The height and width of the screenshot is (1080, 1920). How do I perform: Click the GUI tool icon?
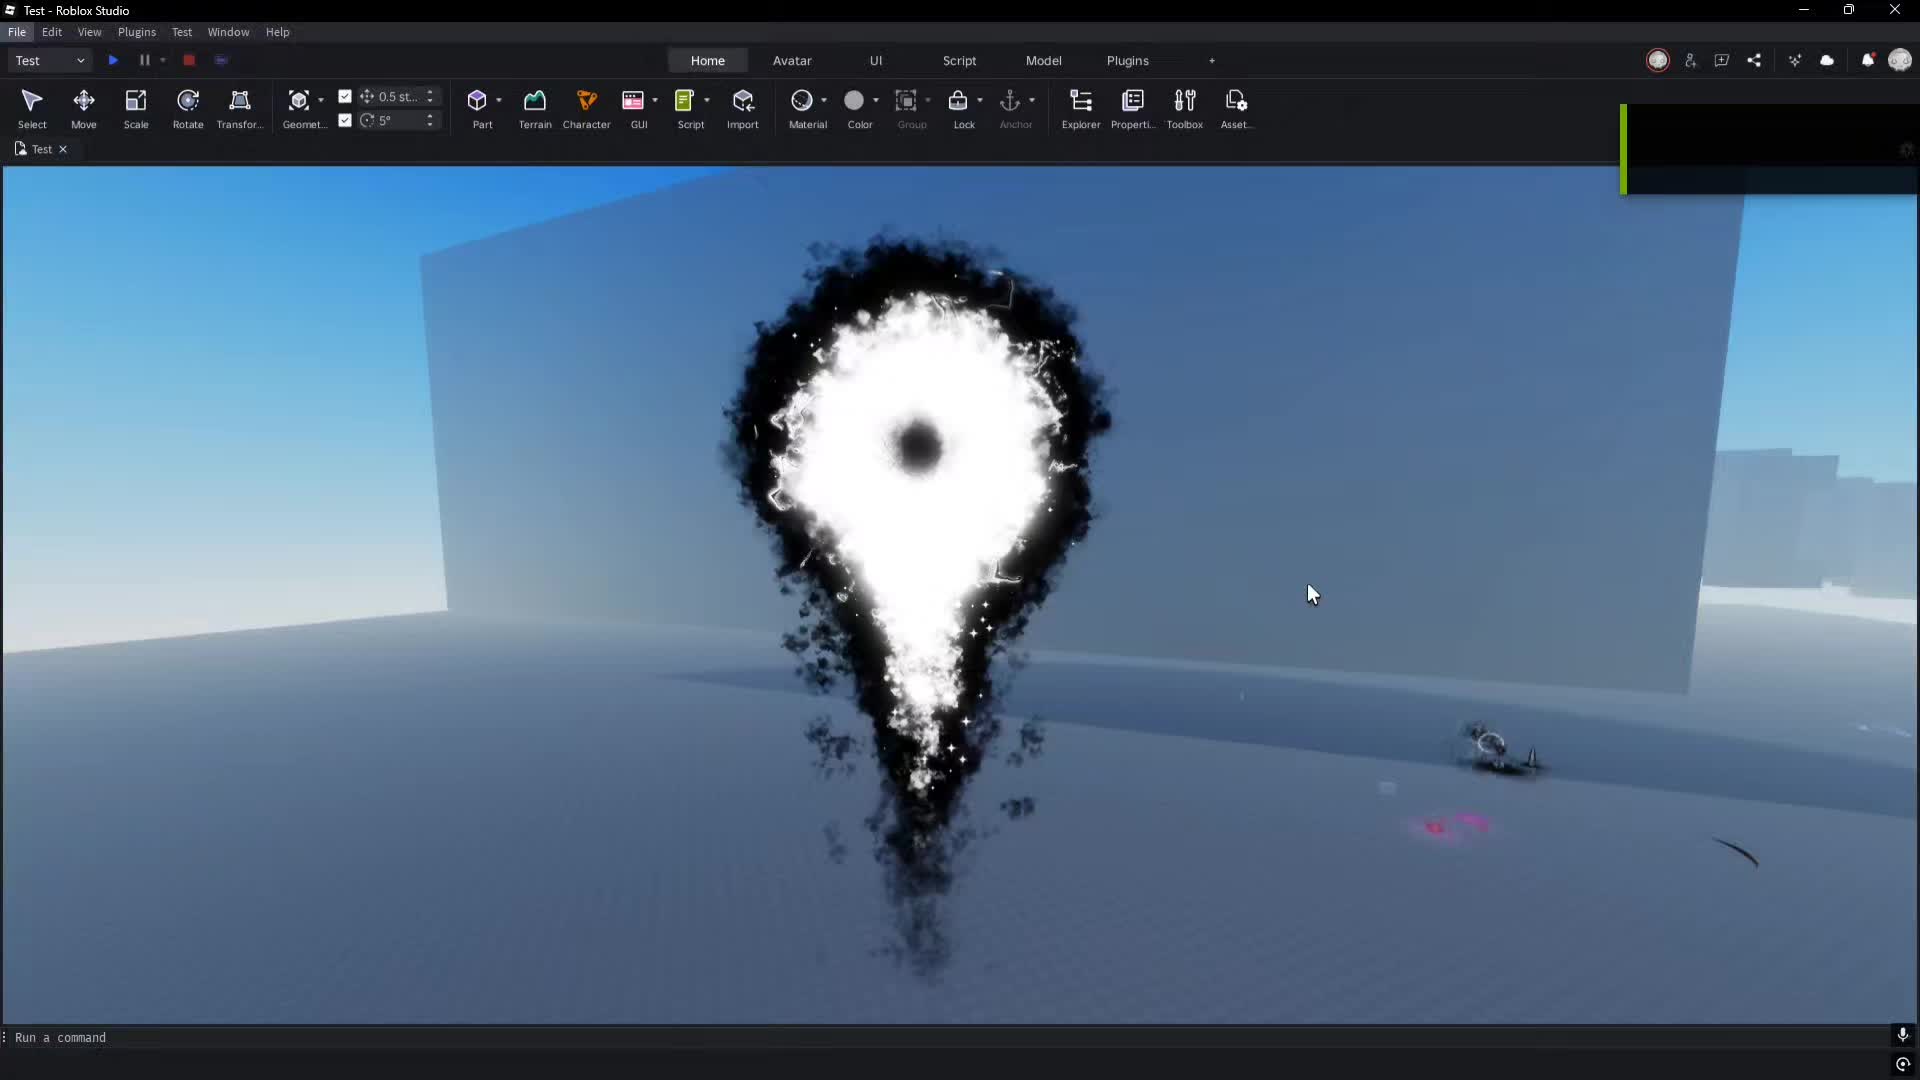(633, 101)
